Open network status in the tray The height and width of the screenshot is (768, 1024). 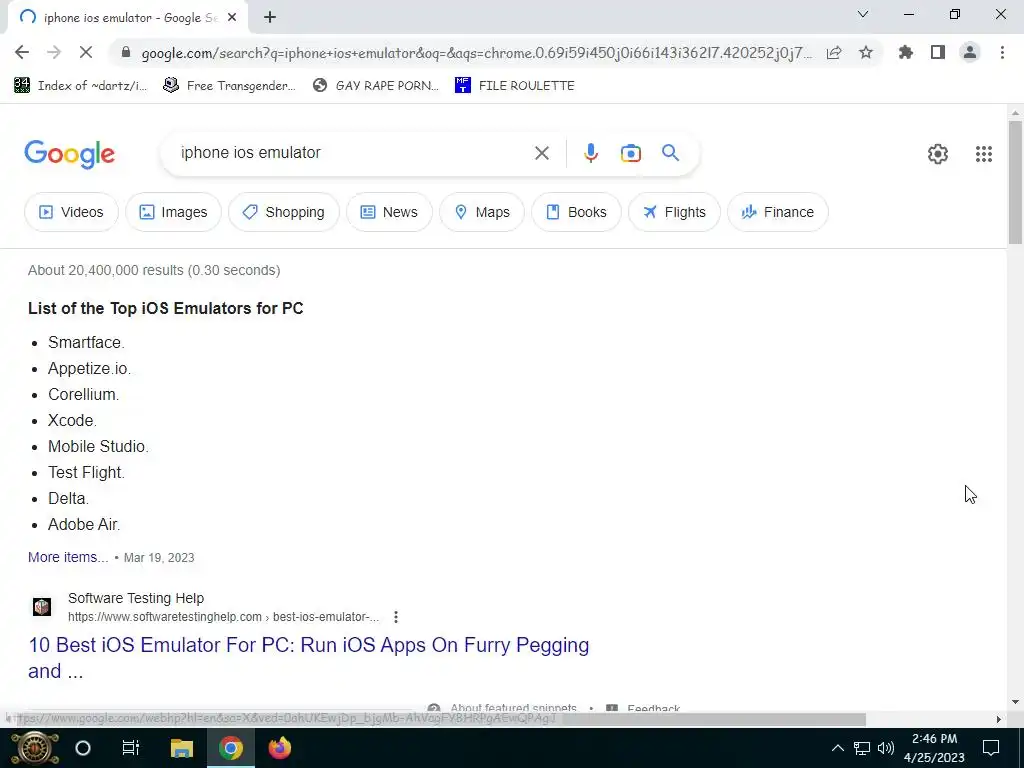(862, 748)
